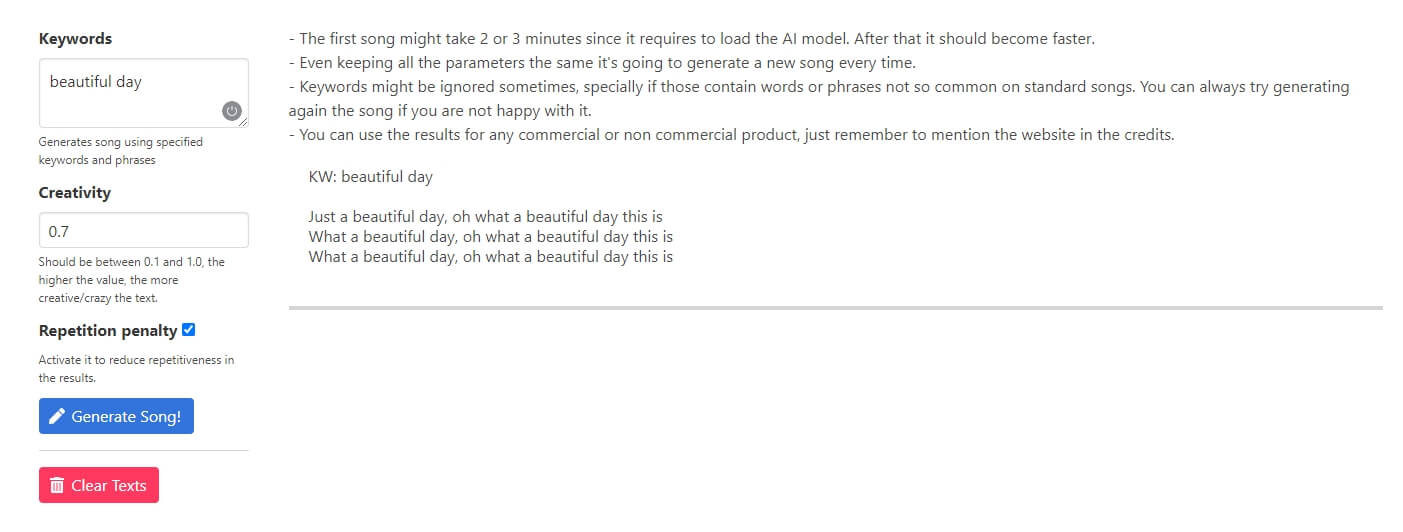Click the resize grip of Keywords textarea
Viewport: 1403px width, 532px height.
[x=243, y=123]
